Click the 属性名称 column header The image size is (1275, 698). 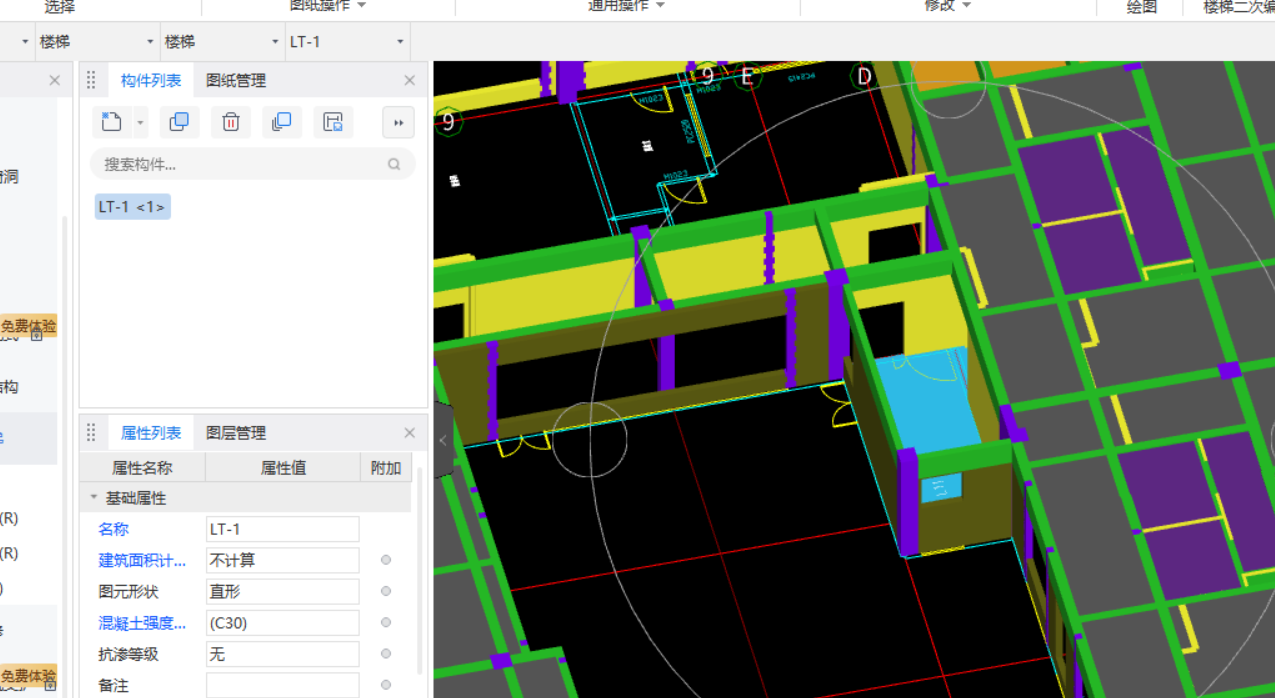coord(142,467)
